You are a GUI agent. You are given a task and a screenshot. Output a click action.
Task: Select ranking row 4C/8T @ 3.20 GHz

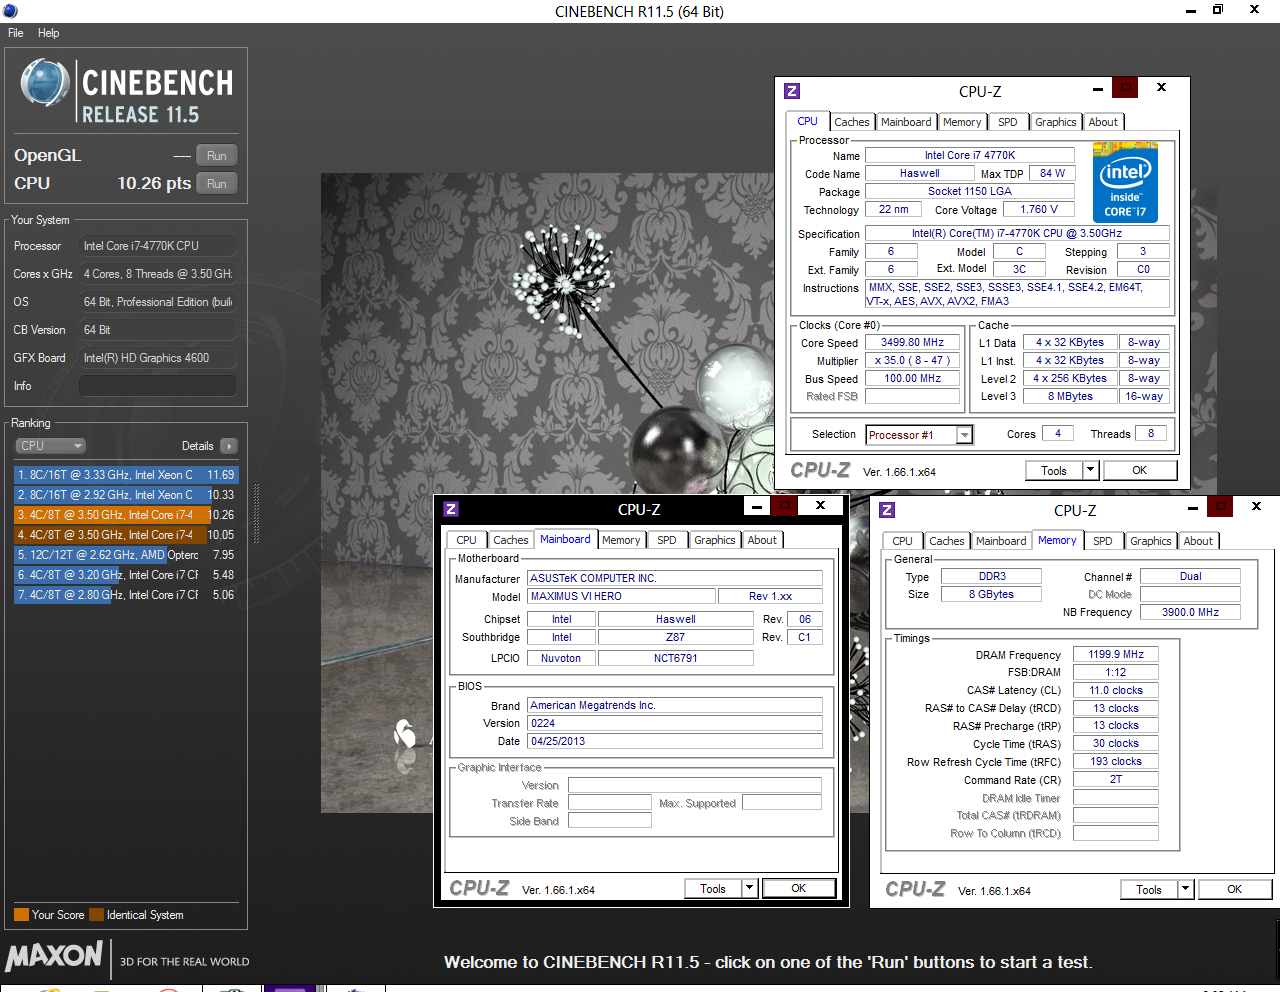tap(126, 575)
